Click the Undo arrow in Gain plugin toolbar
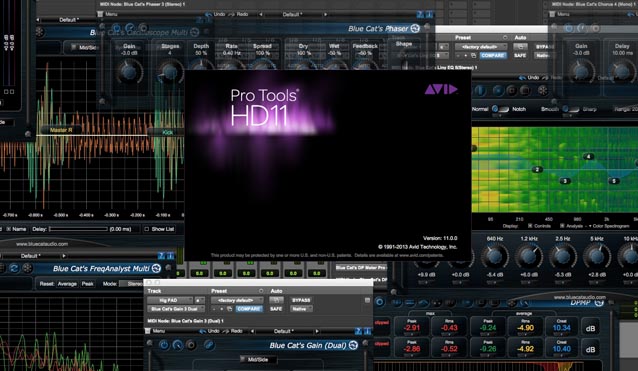 [202, 331]
